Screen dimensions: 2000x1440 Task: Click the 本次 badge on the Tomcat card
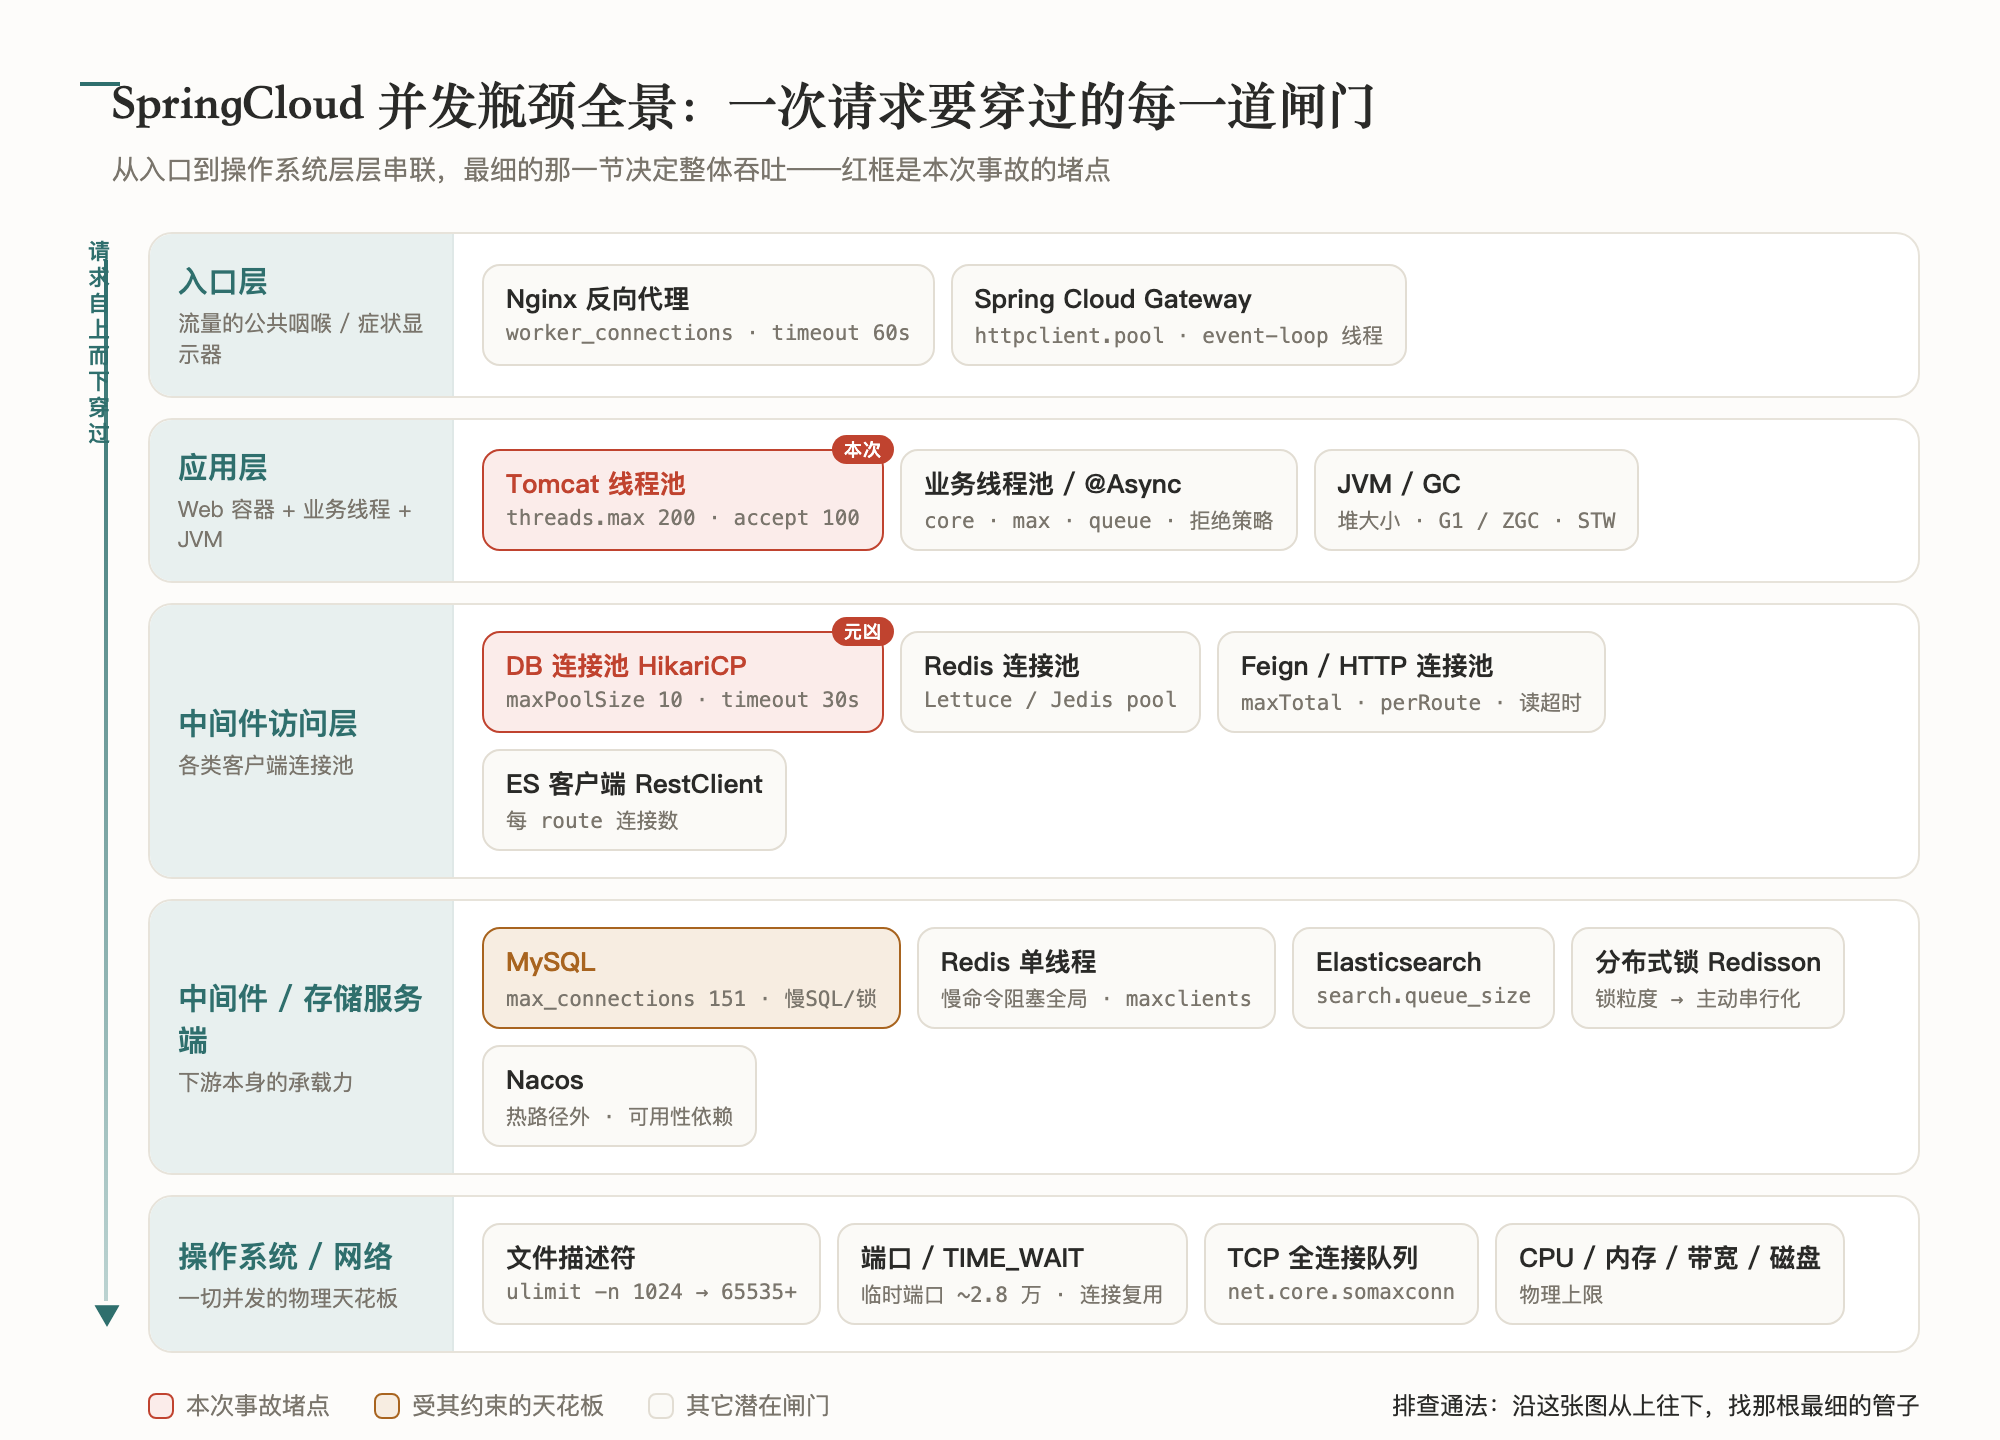[x=862, y=450]
